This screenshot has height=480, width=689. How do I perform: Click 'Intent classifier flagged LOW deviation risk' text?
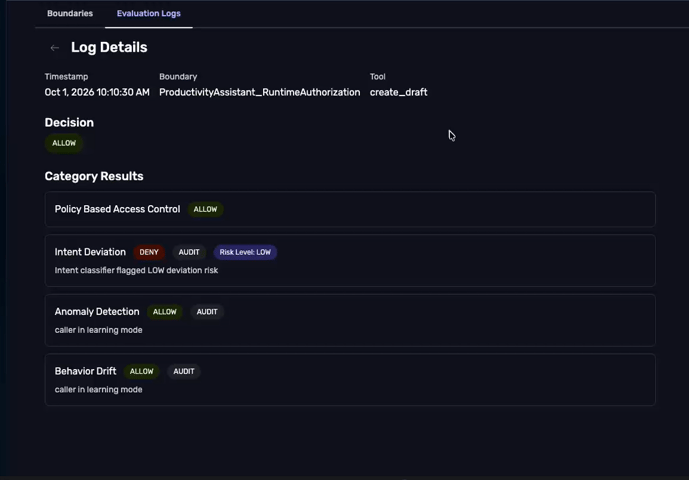coord(136,270)
